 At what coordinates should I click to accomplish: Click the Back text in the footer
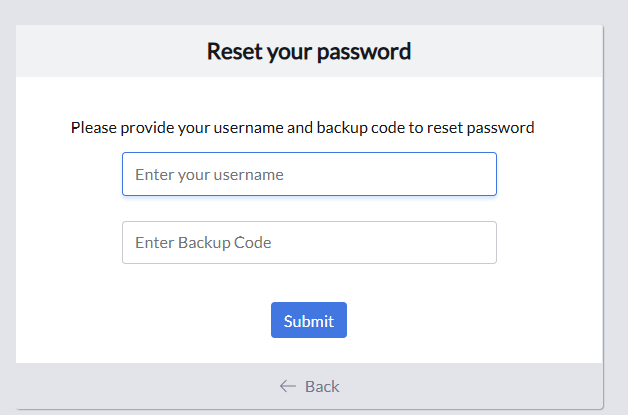[x=322, y=386]
